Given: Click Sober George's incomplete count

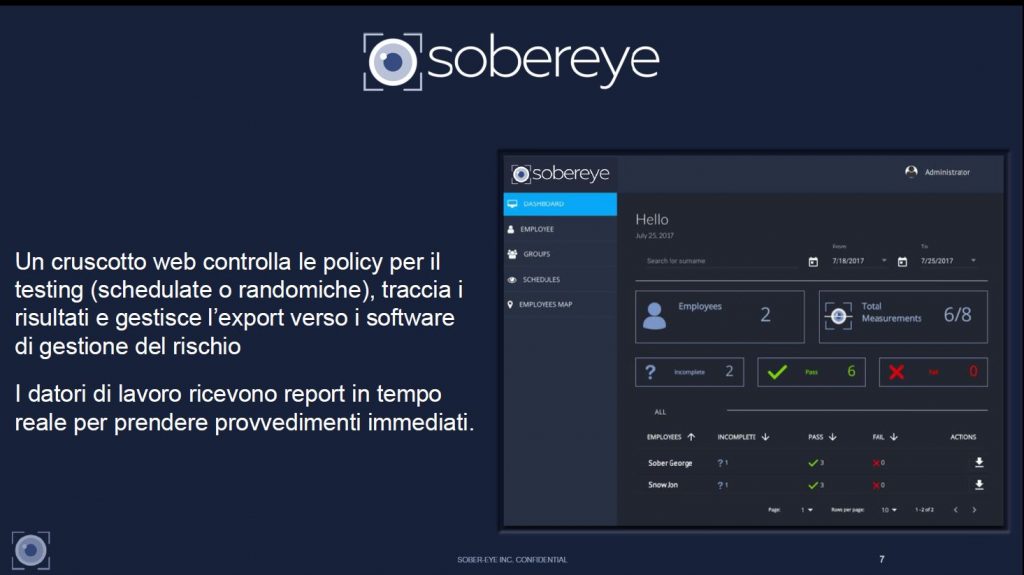Looking at the screenshot, I should (x=722, y=463).
